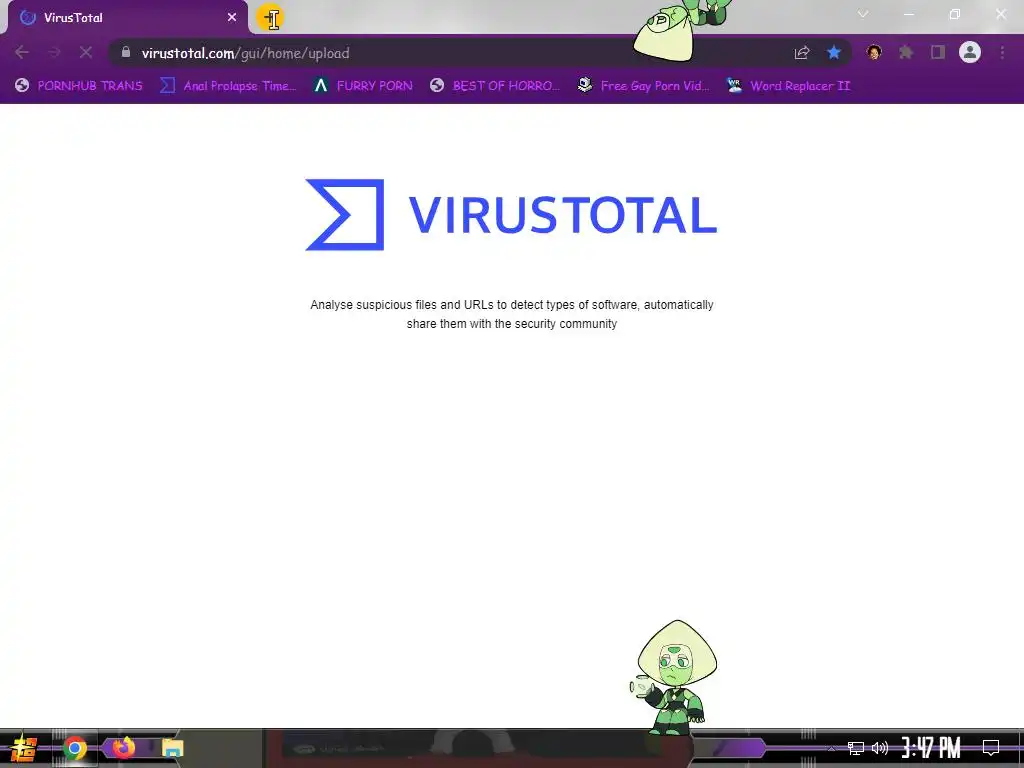This screenshot has height=768, width=1024.
Task: Open the network status tray icon
Action: pyautogui.click(x=856, y=748)
